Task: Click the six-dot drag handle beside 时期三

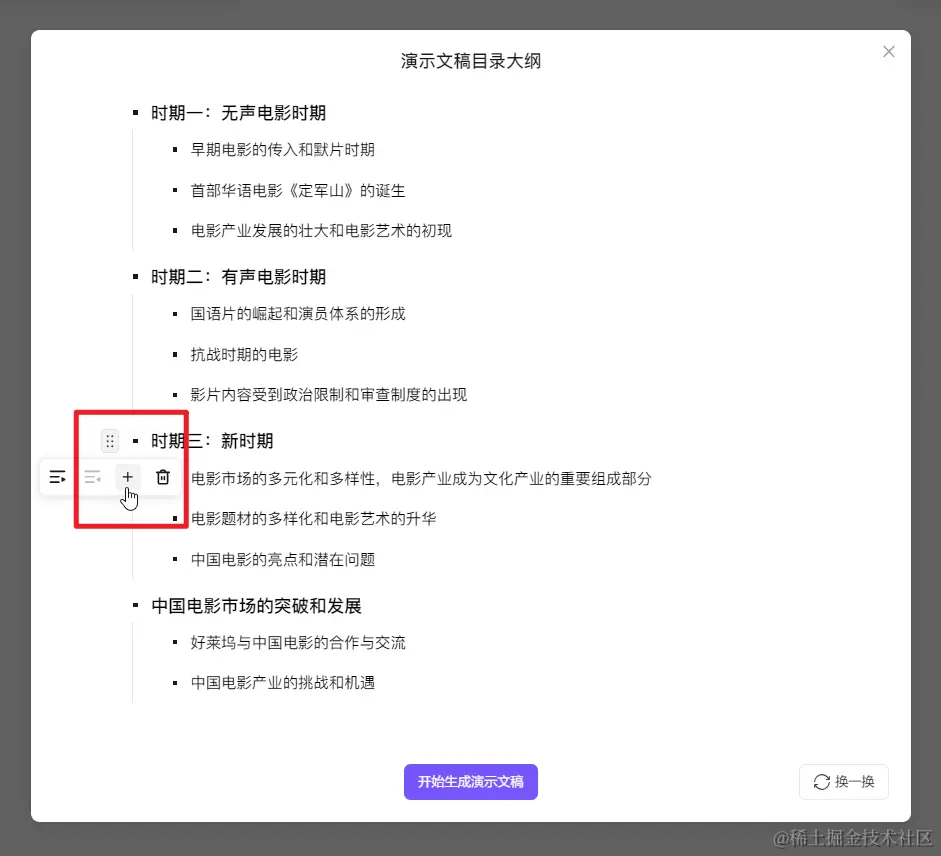Action: 109,440
